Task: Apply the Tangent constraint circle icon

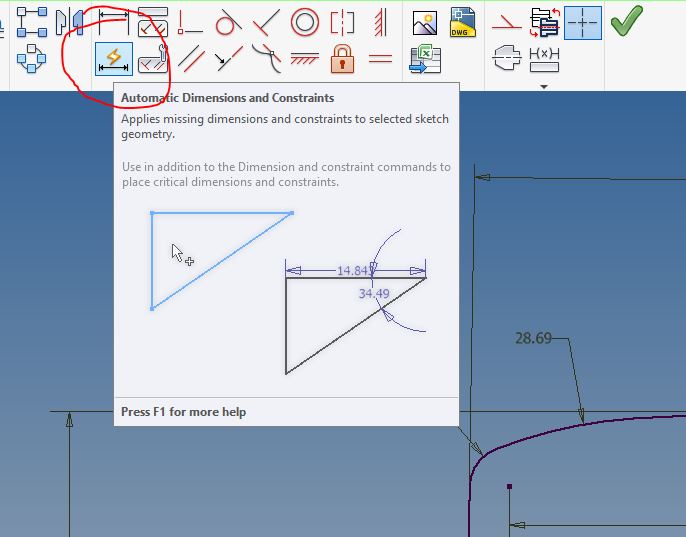Action: [x=228, y=22]
